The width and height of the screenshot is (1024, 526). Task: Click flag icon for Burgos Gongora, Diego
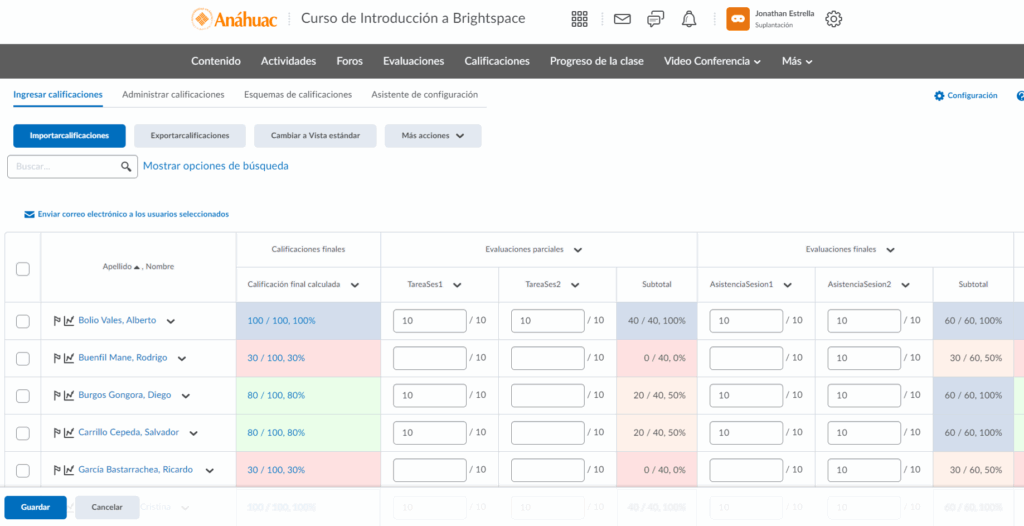[x=57, y=396]
